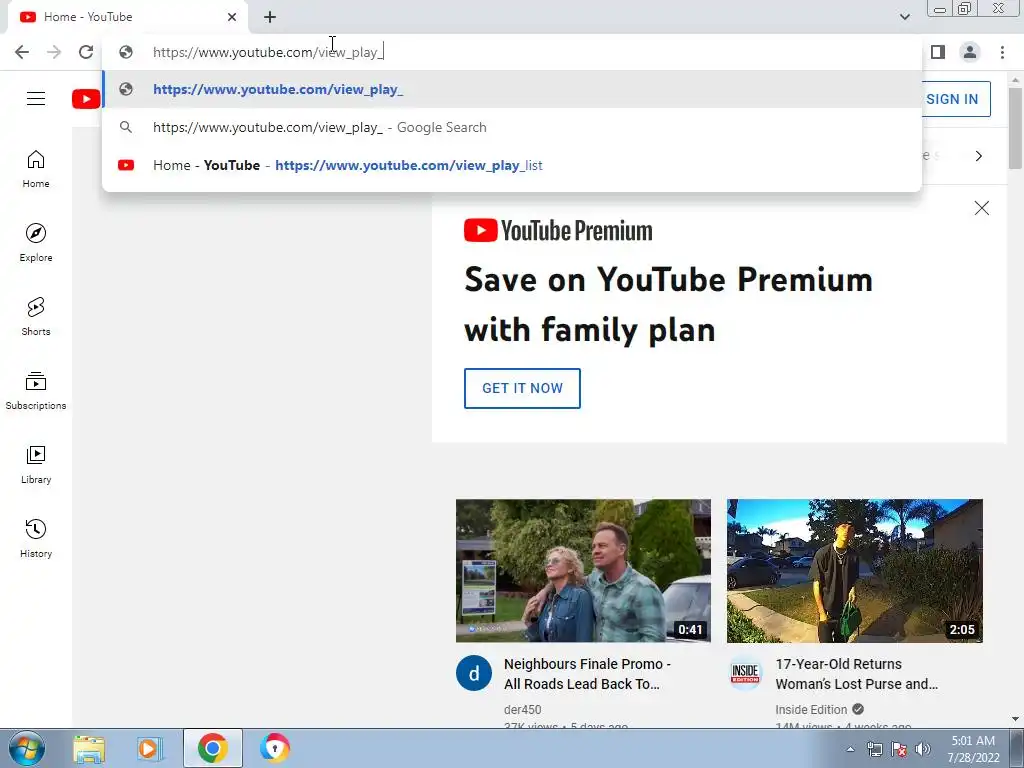Click the YouTube logo icon
Screen dimensions: 1024x768
pos(86,99)
